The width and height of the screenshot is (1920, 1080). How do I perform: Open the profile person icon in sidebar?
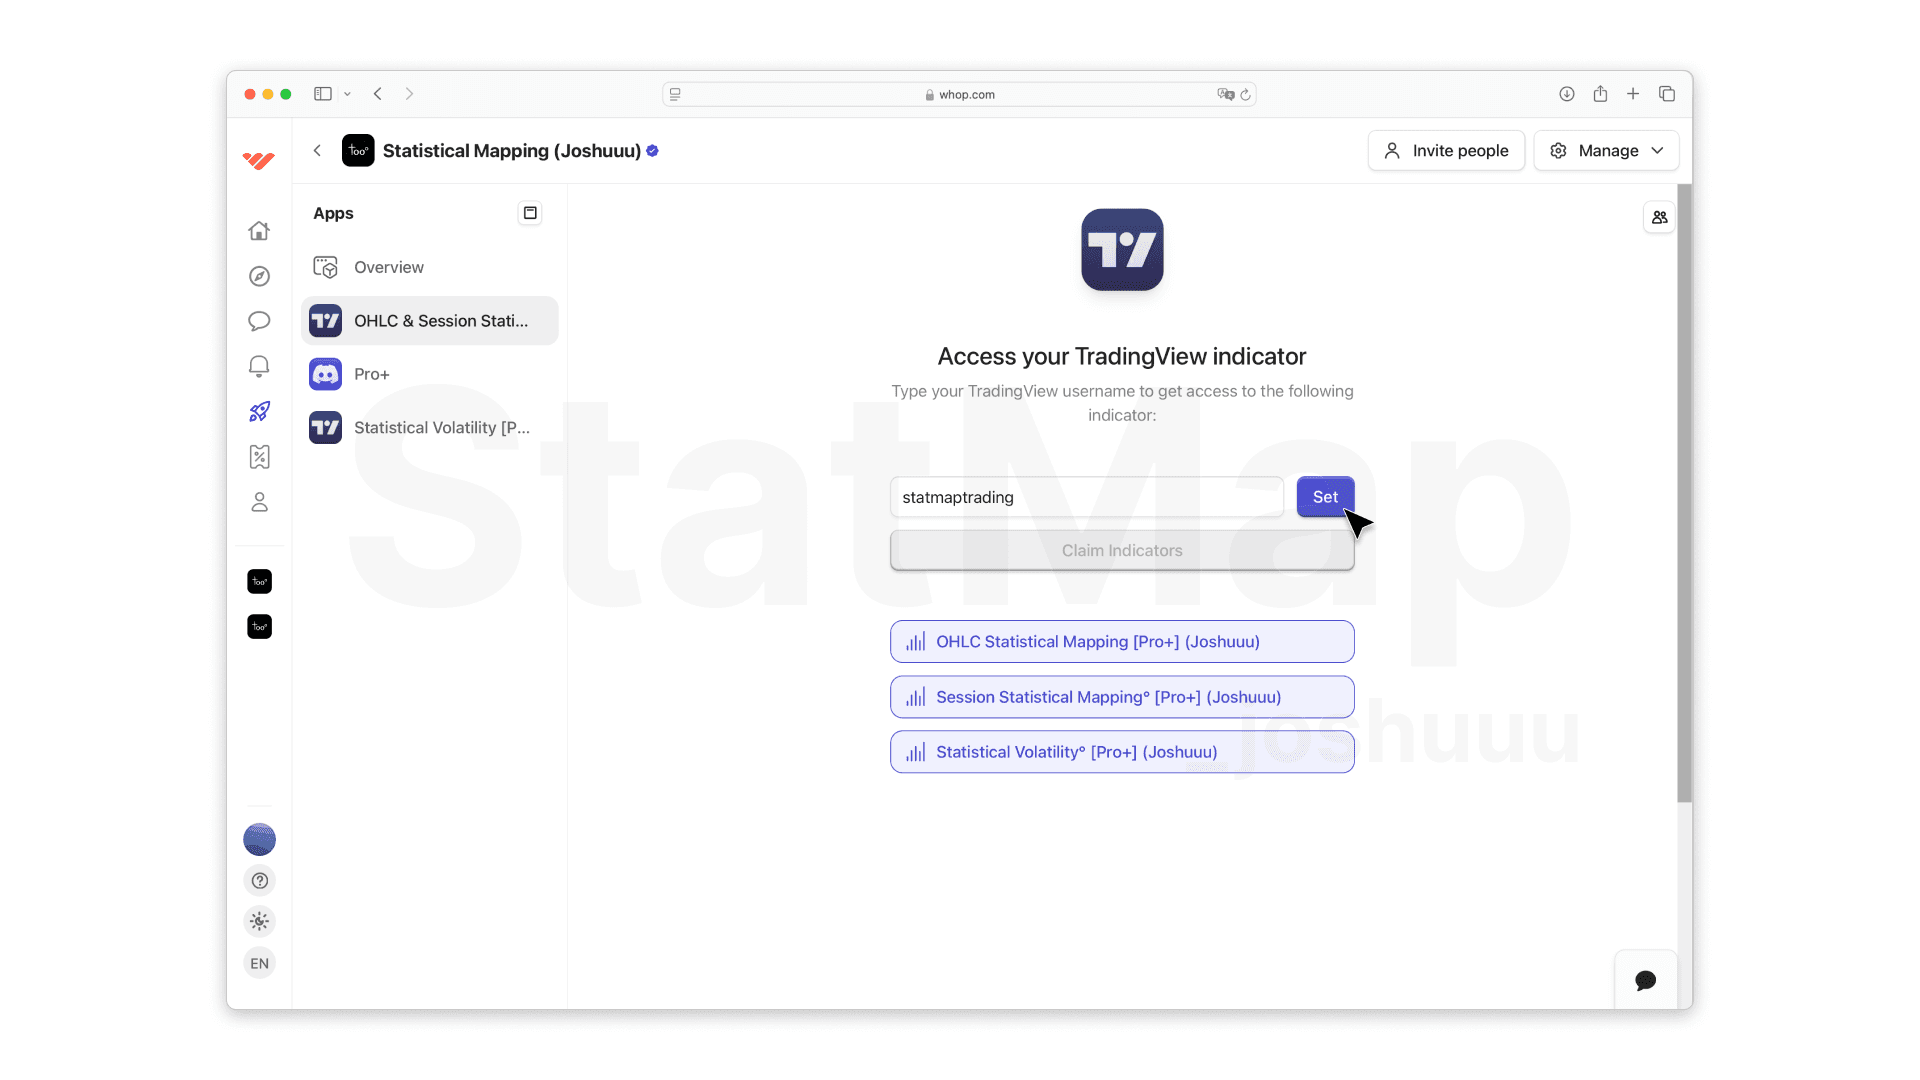(259, 502)
